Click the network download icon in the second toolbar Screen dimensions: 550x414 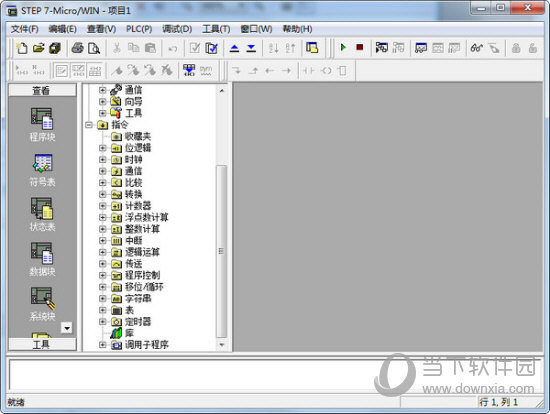tap(189, 71)
